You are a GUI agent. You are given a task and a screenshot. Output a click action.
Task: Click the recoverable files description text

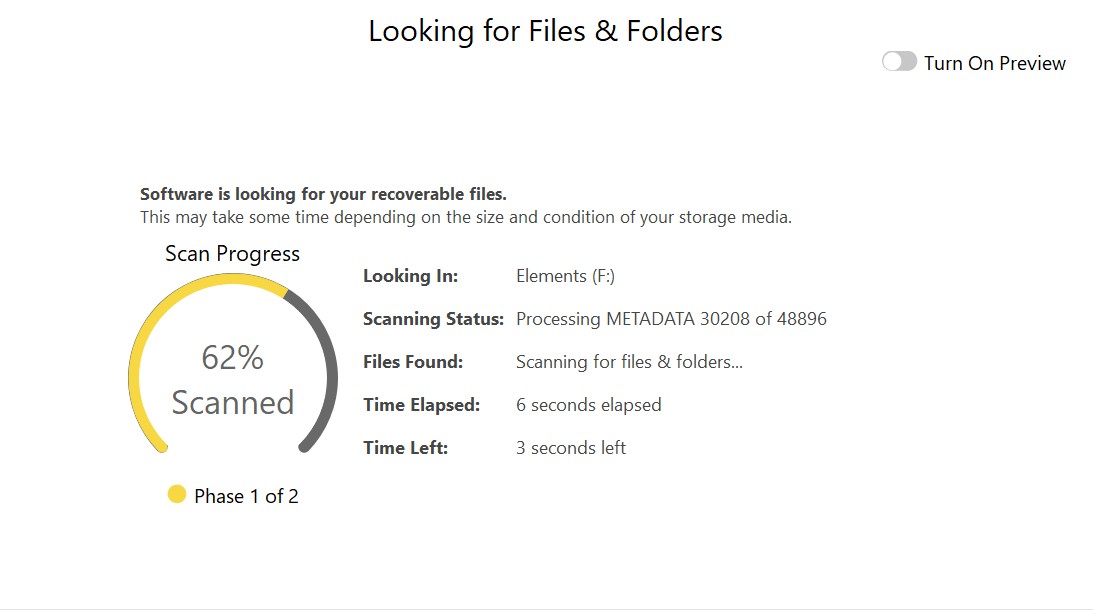pos(327,194)
